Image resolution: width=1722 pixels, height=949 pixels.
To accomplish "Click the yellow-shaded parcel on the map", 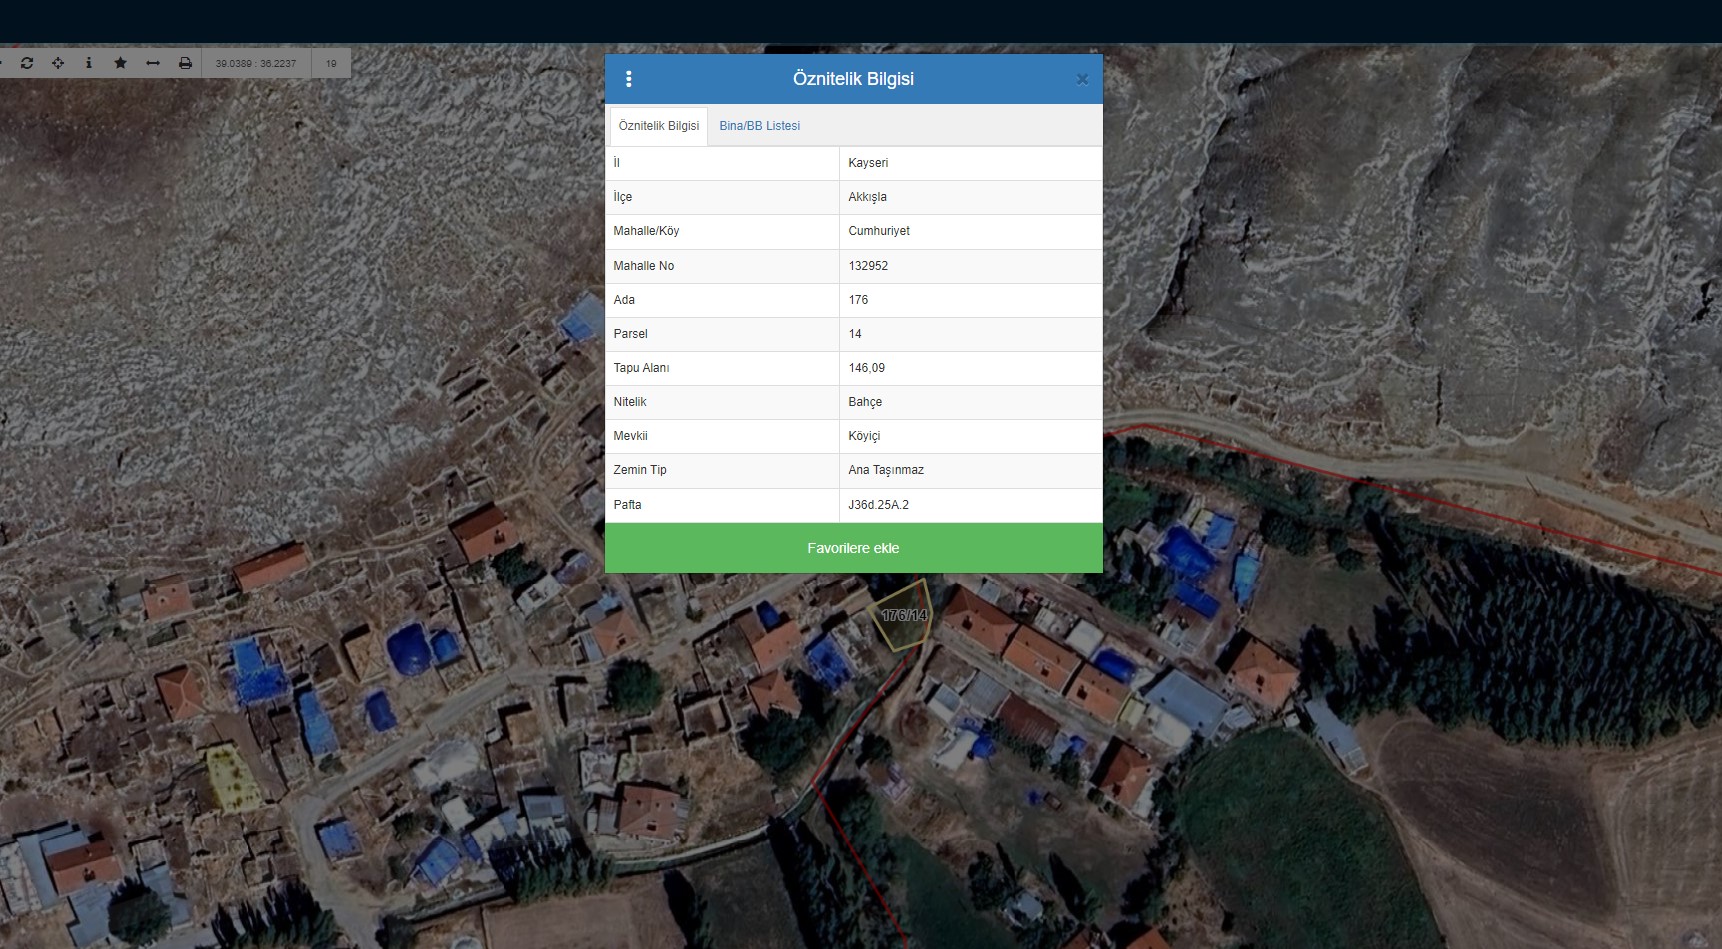I will point(230,777).
